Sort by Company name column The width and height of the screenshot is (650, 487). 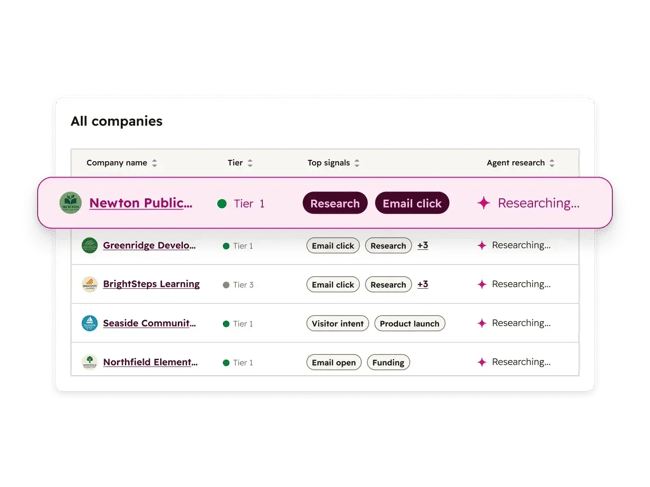click(154, 163)
